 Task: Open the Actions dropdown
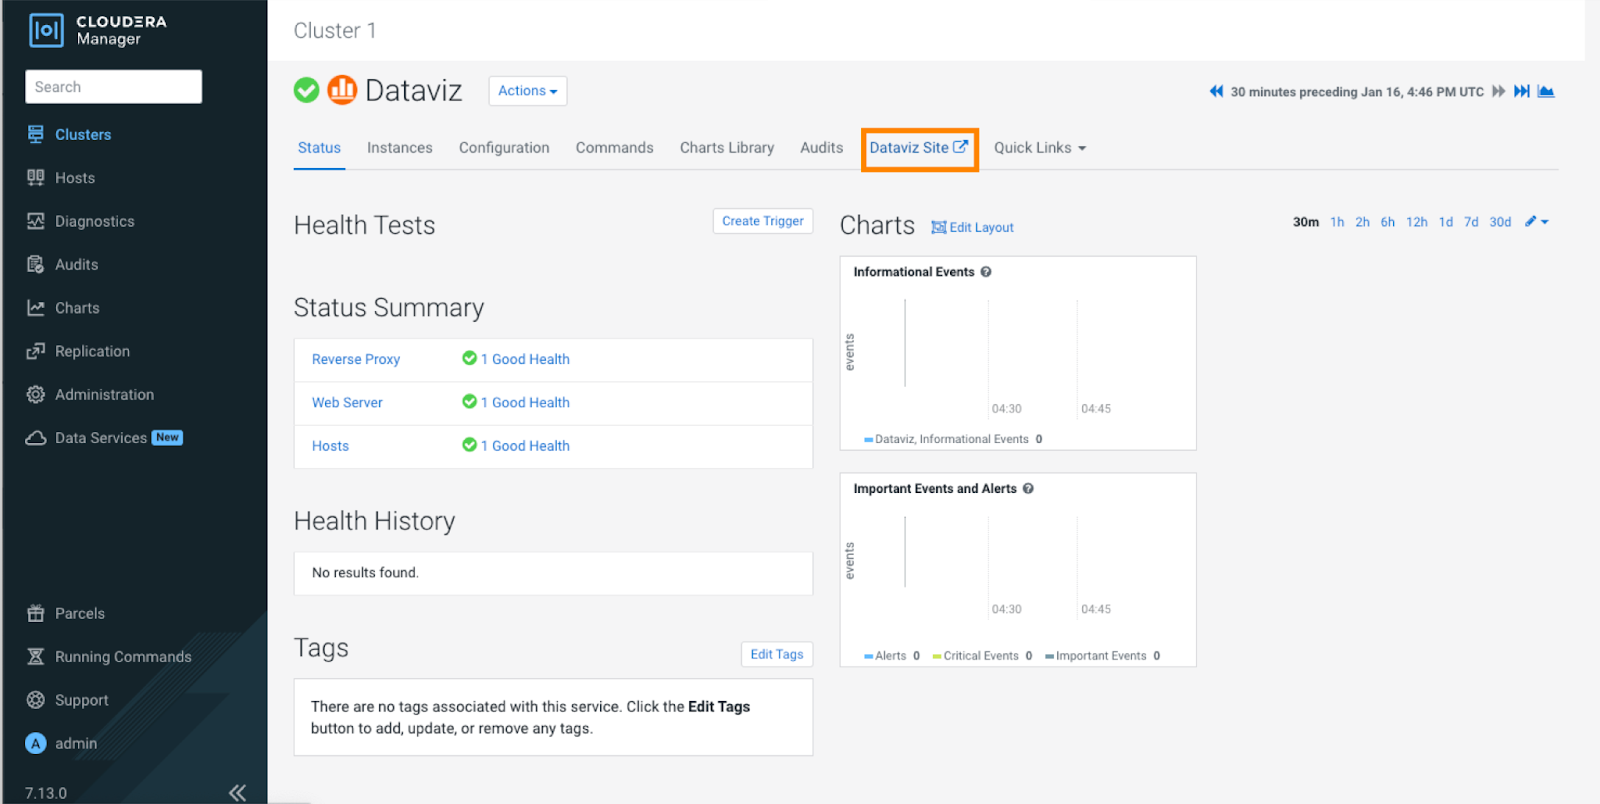pyautogui.click(x=527, y=91)
